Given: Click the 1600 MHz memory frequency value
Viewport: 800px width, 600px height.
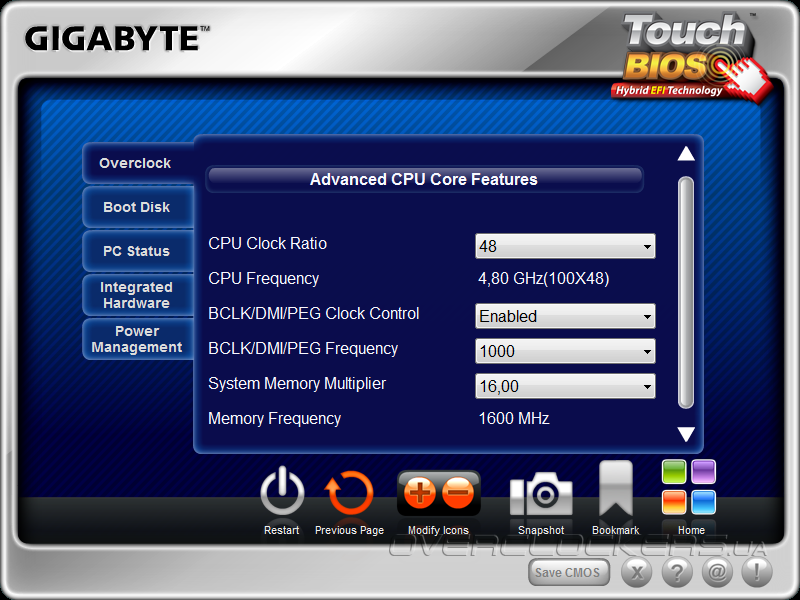Looking at the screenshot, I should 514,418.
